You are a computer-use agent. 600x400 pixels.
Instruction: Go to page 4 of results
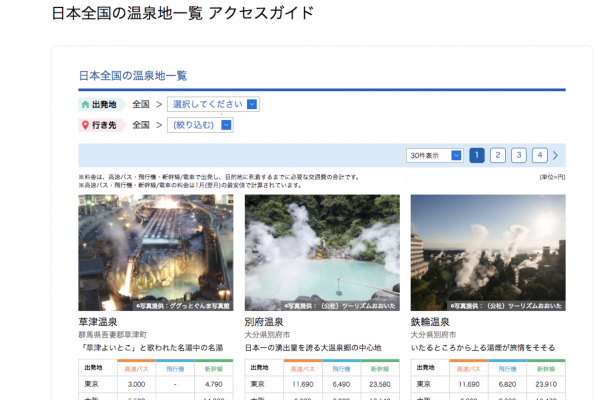[x=540, y=155]
